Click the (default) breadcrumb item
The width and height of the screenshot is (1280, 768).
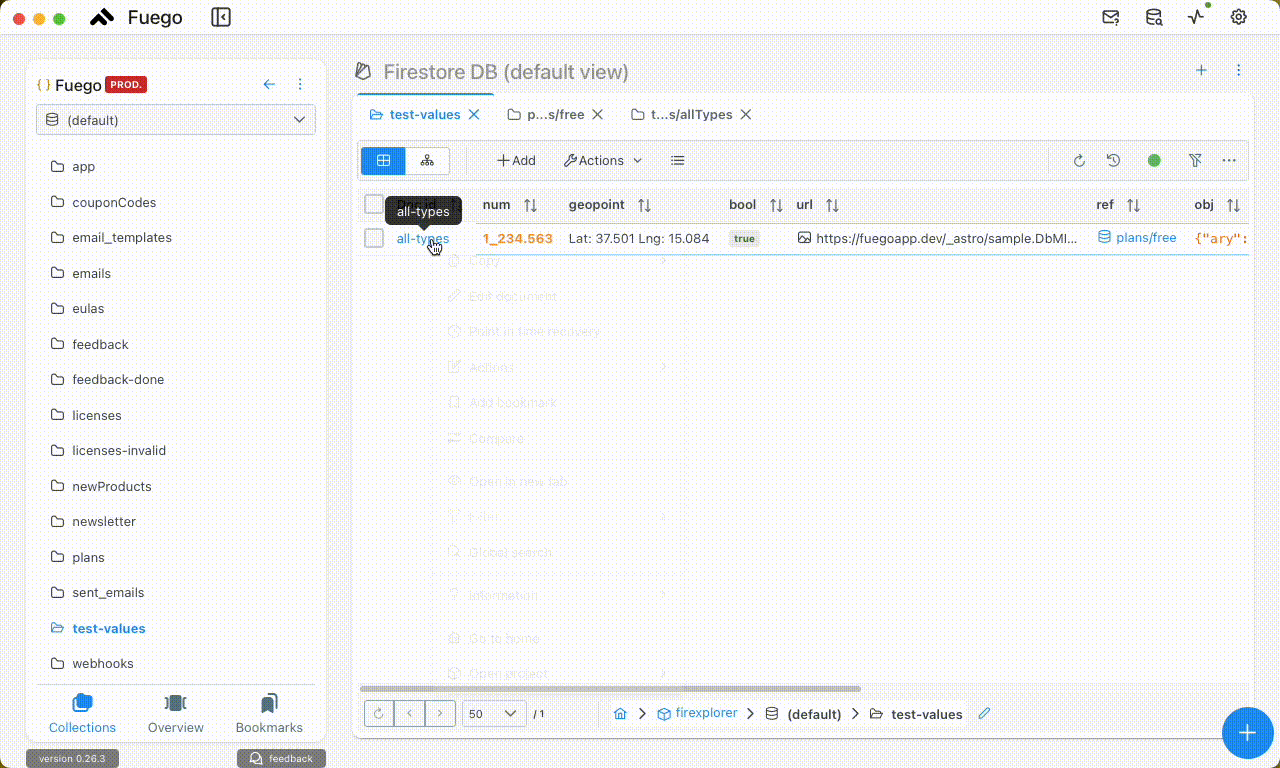click(805, 714)
